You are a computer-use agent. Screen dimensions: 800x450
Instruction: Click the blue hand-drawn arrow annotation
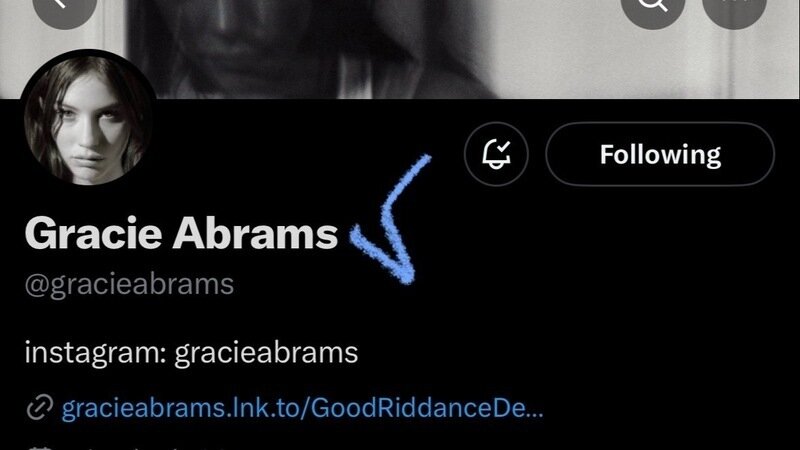[391, 219]
